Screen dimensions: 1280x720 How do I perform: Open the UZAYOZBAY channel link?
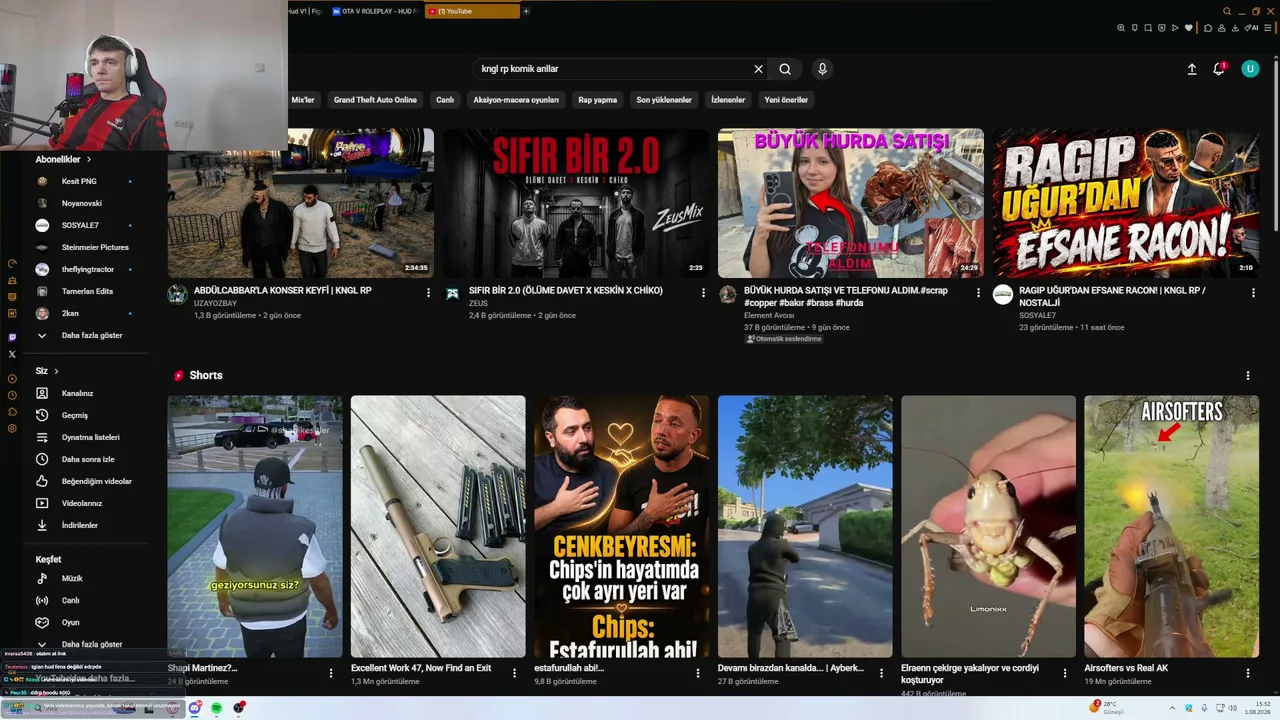(x=215, y=303)
